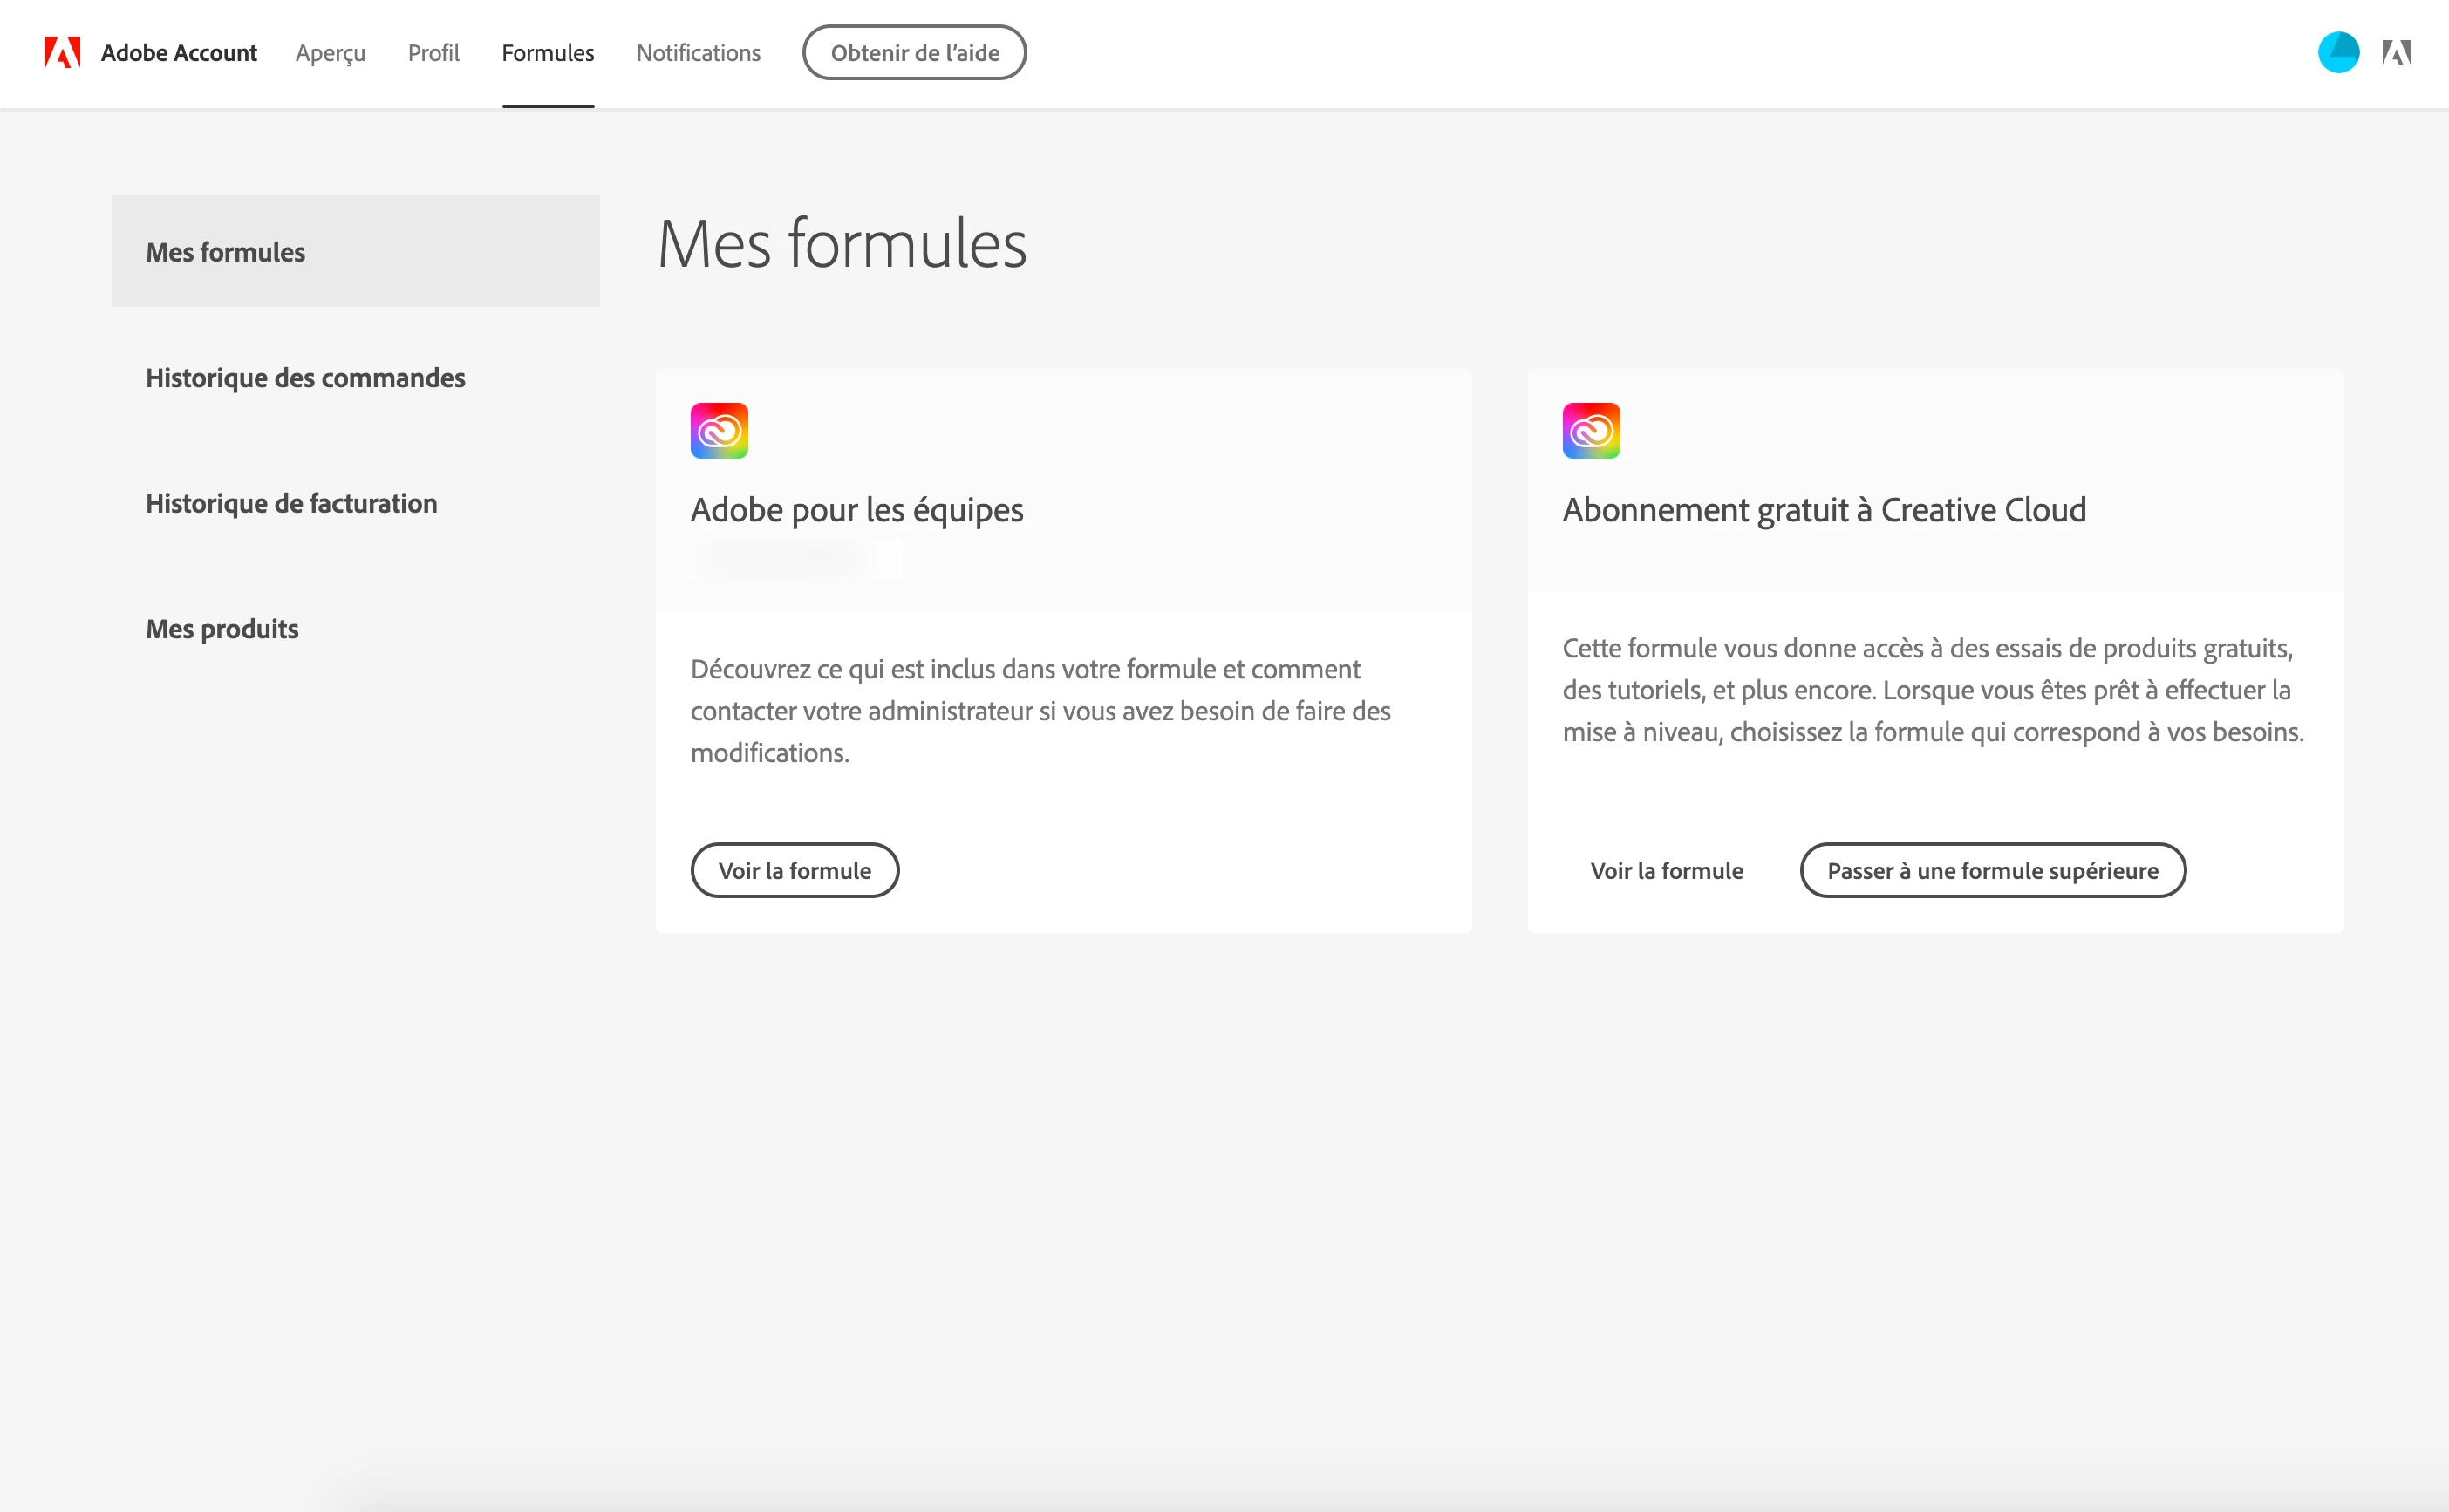The height and width of the screenshot is (1512, 2449).
Task: Select the Formules tab
Action: (x=547, y=53)
